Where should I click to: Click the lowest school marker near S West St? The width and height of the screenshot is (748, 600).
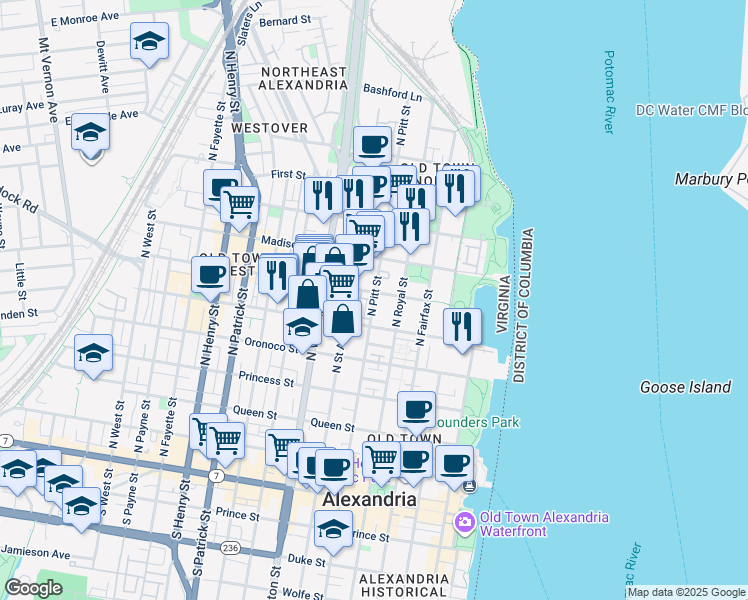[81, 509]
